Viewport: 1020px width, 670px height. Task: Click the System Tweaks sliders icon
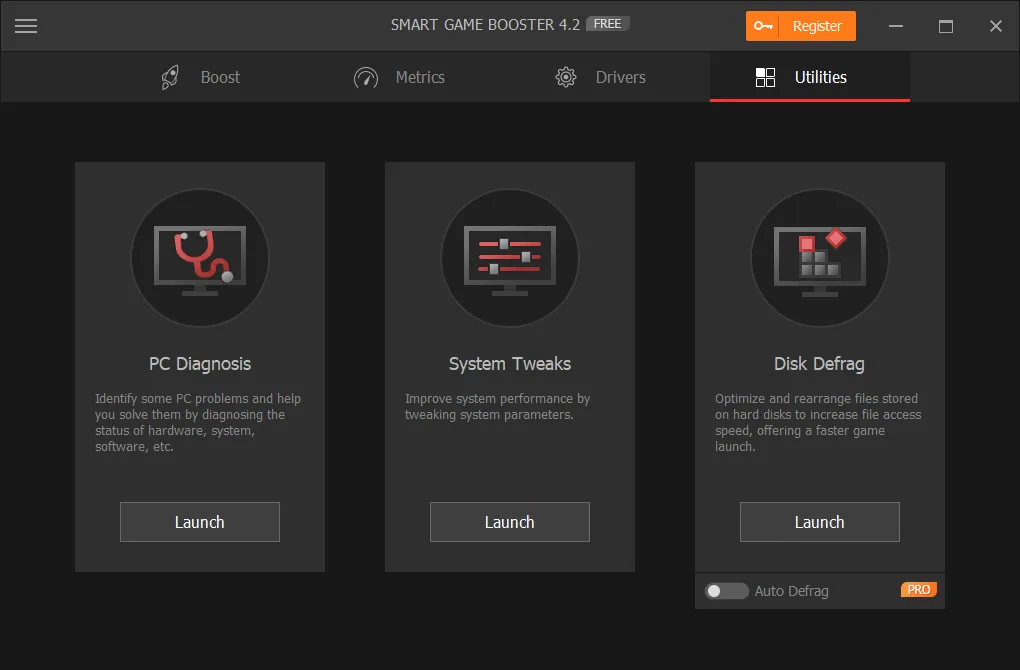(509, 257)
